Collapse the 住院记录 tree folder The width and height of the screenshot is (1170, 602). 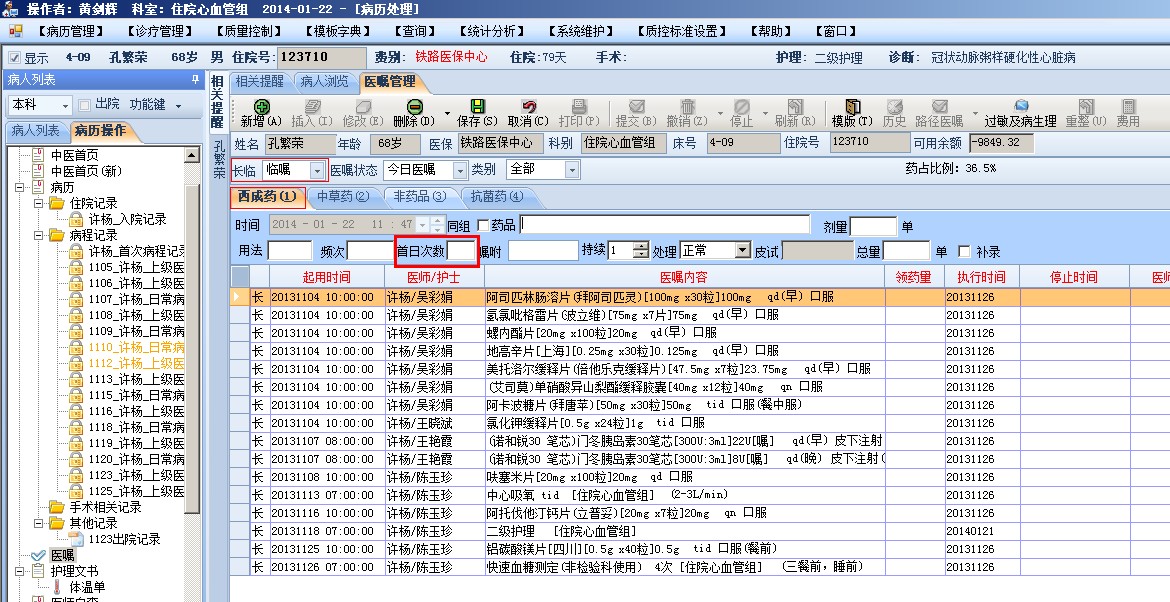pyautogui.click(x=39, y=203)
